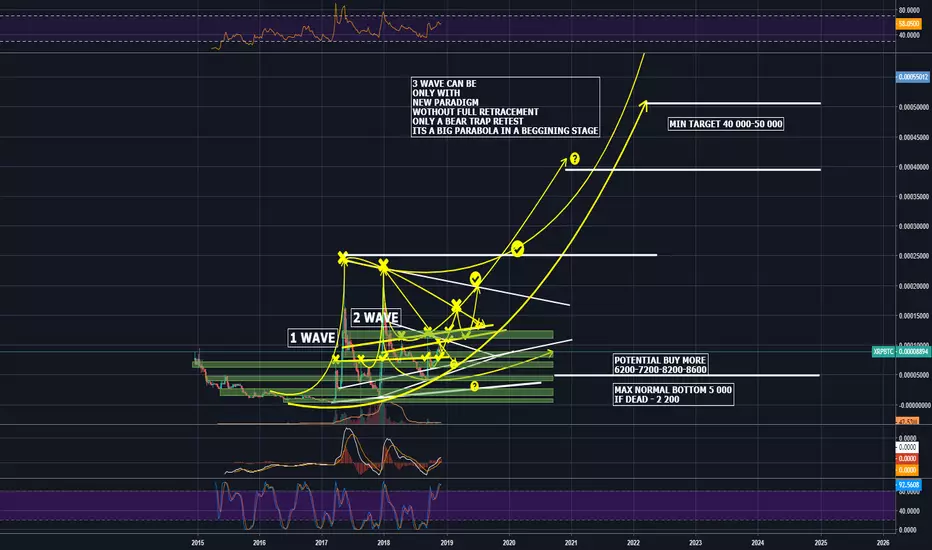The height and width of the screenshot is (550, 932).
Task: Click the 2019 label on the time axis
Action: pyautogui.click(x=447, y=542)
